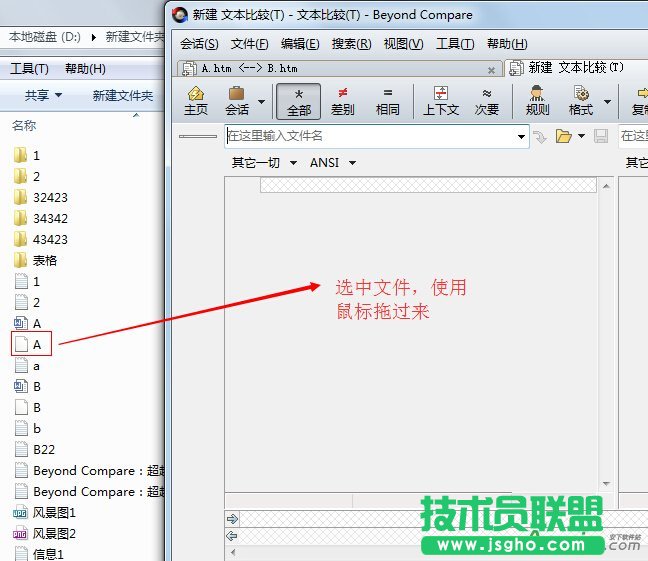Select the 表格 folder
Viewport: 648px width, 561px height.
[35, 260]
